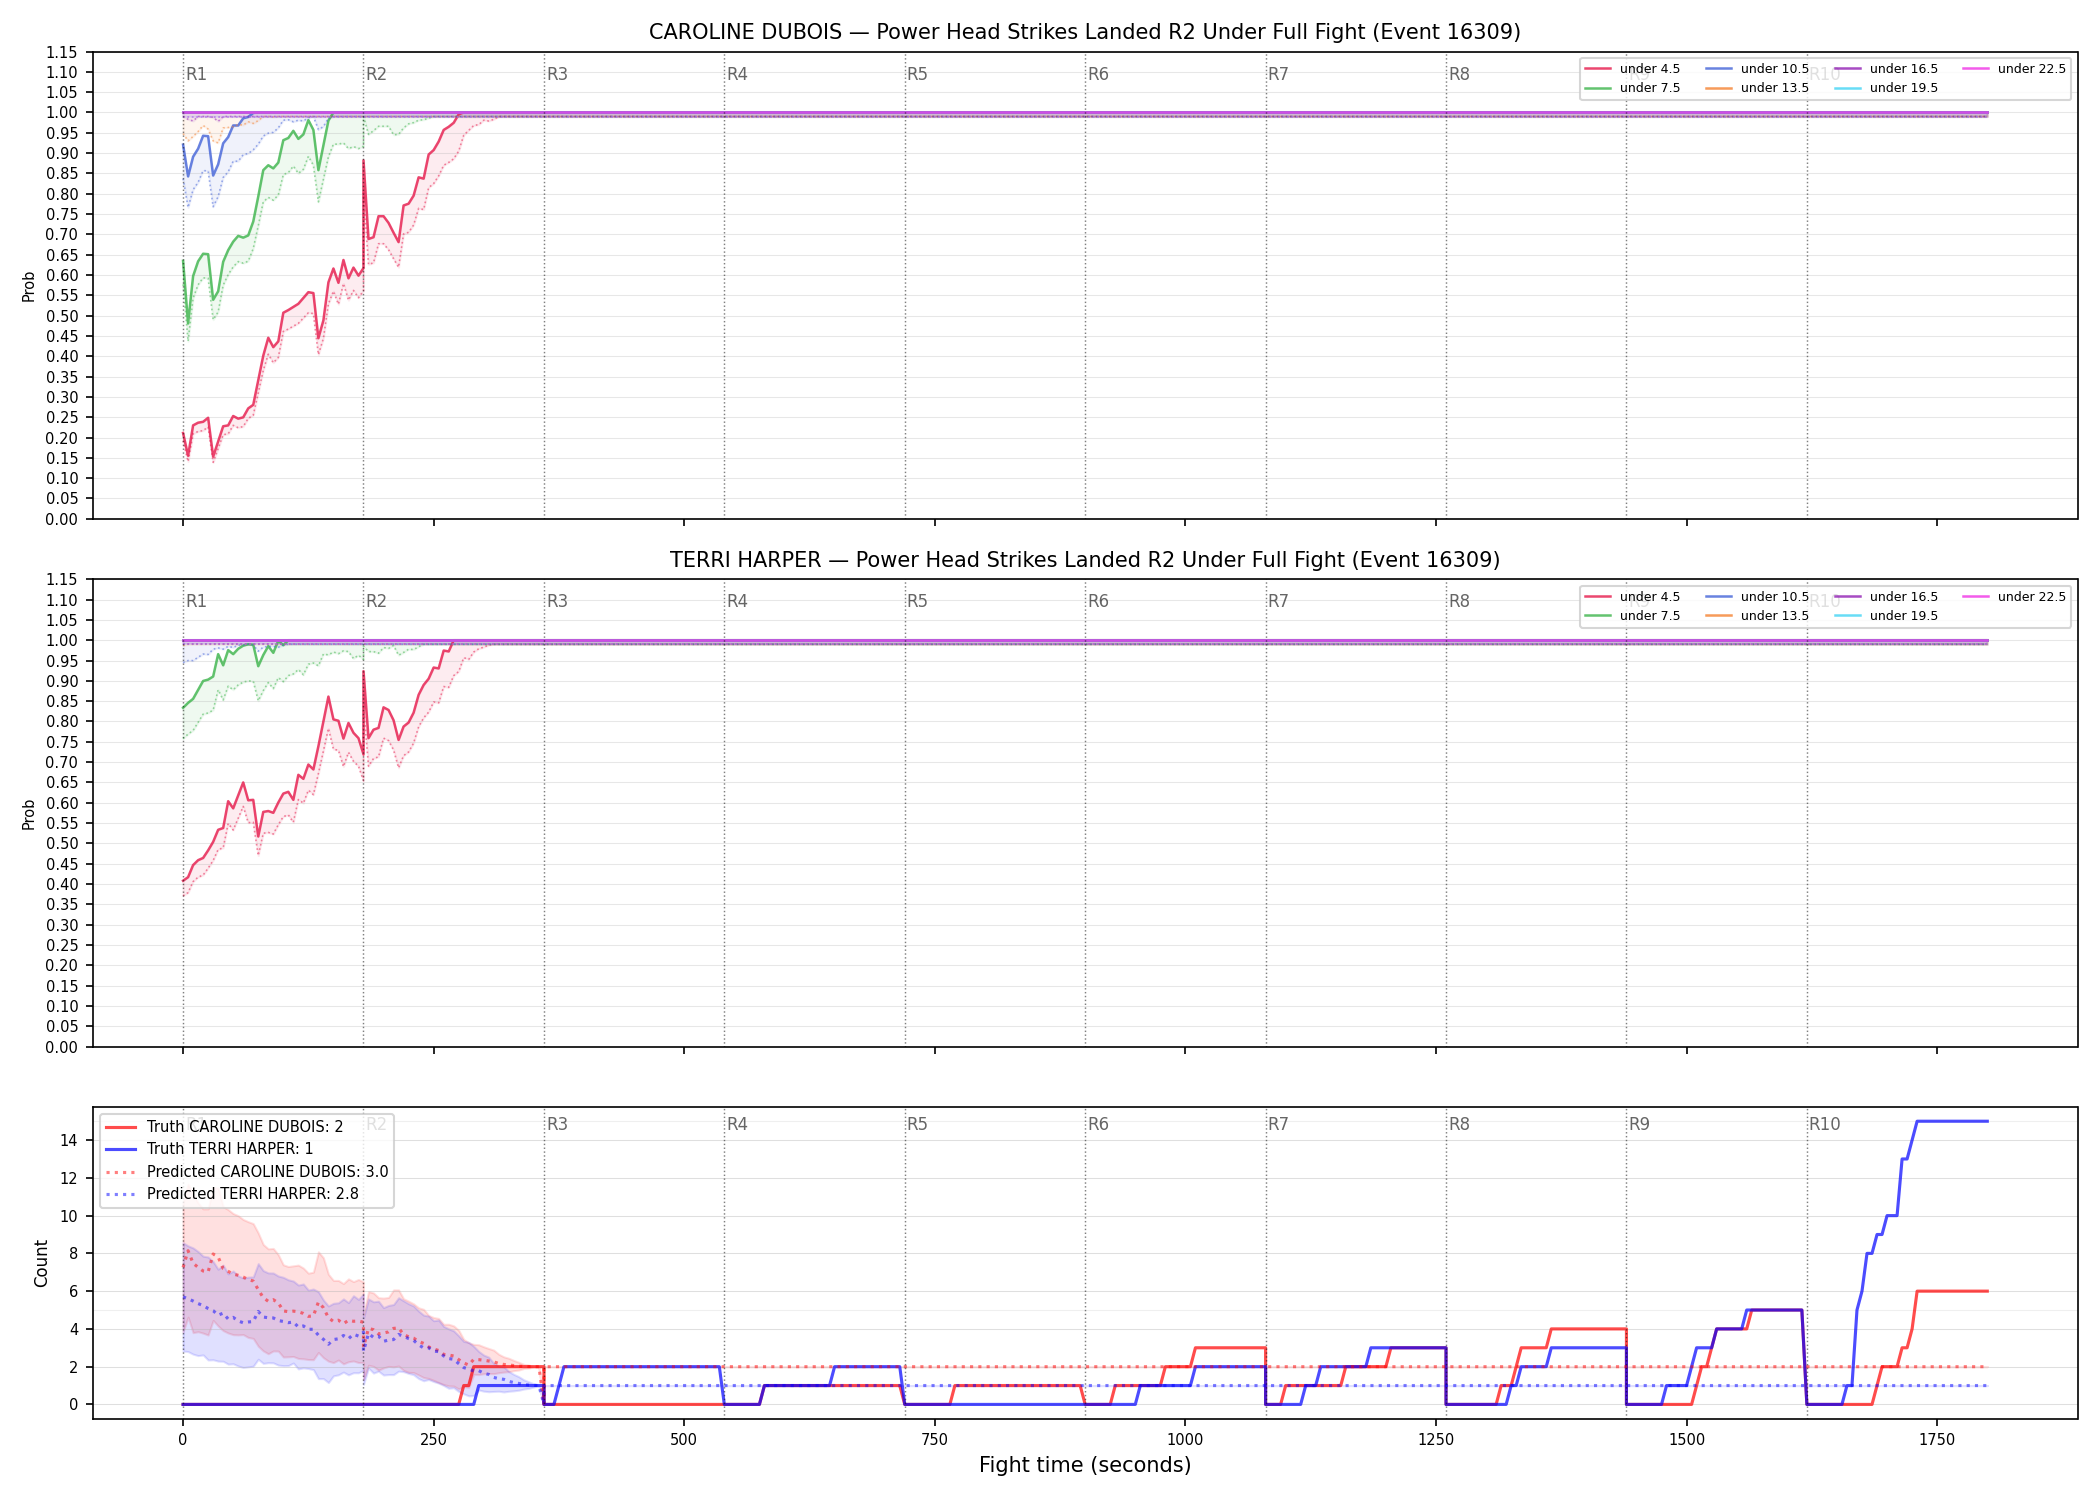Click 'Truth CAROLINE DUBOIS: 2' legend entry
2100x1500 pixels.
(x=224, y=1127)
